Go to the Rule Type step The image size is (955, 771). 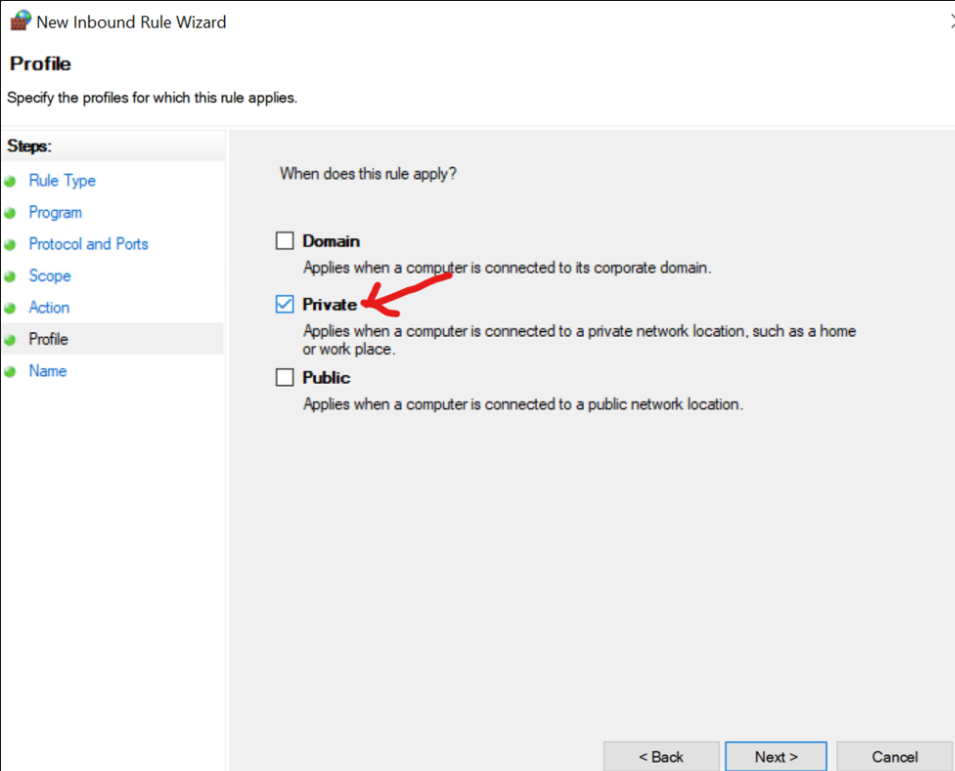62,181
